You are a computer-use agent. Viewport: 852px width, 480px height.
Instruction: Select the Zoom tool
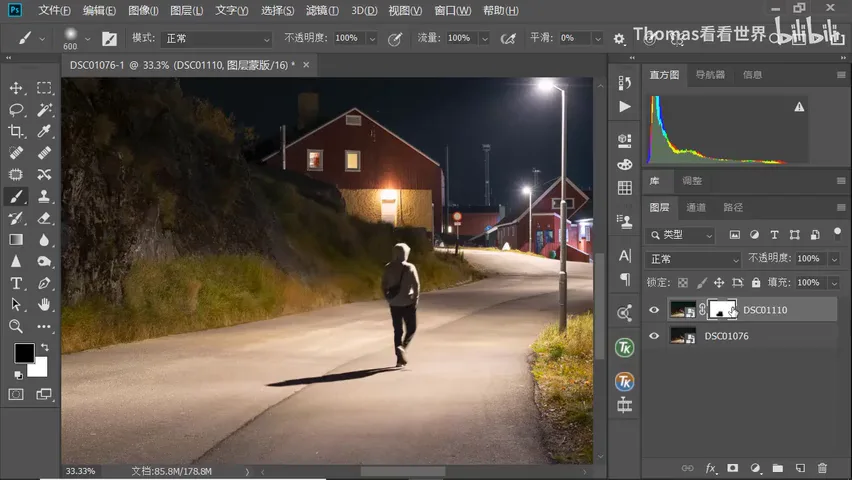coord(16,326)
